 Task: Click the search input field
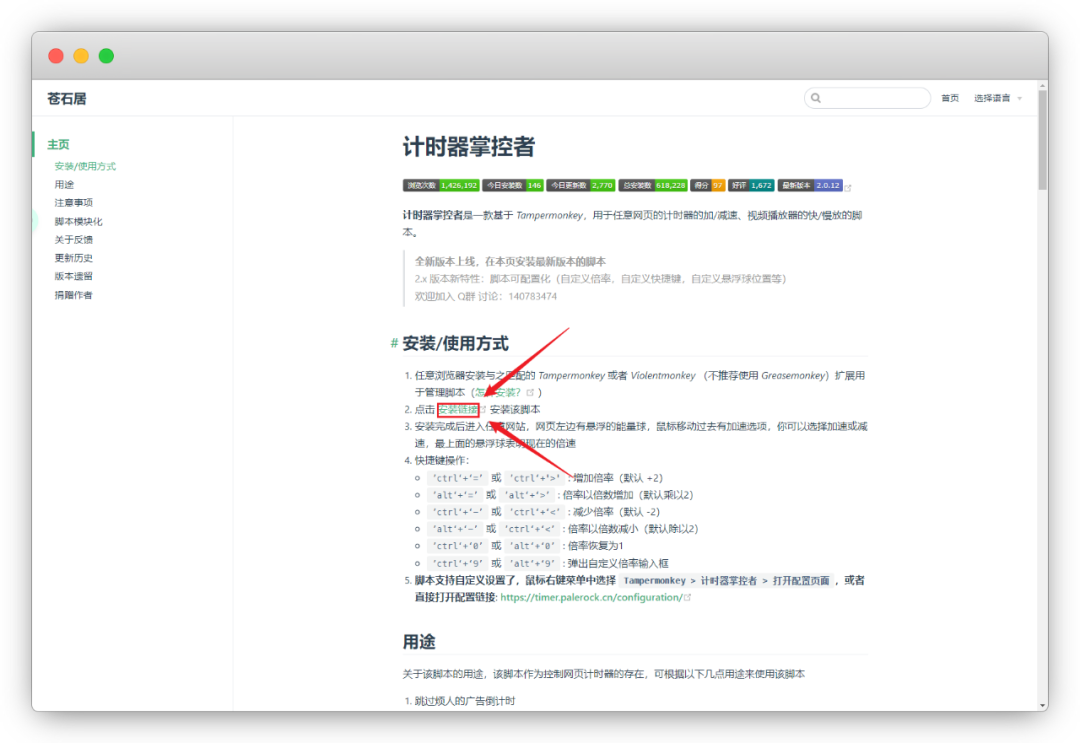tap(867, 98)
